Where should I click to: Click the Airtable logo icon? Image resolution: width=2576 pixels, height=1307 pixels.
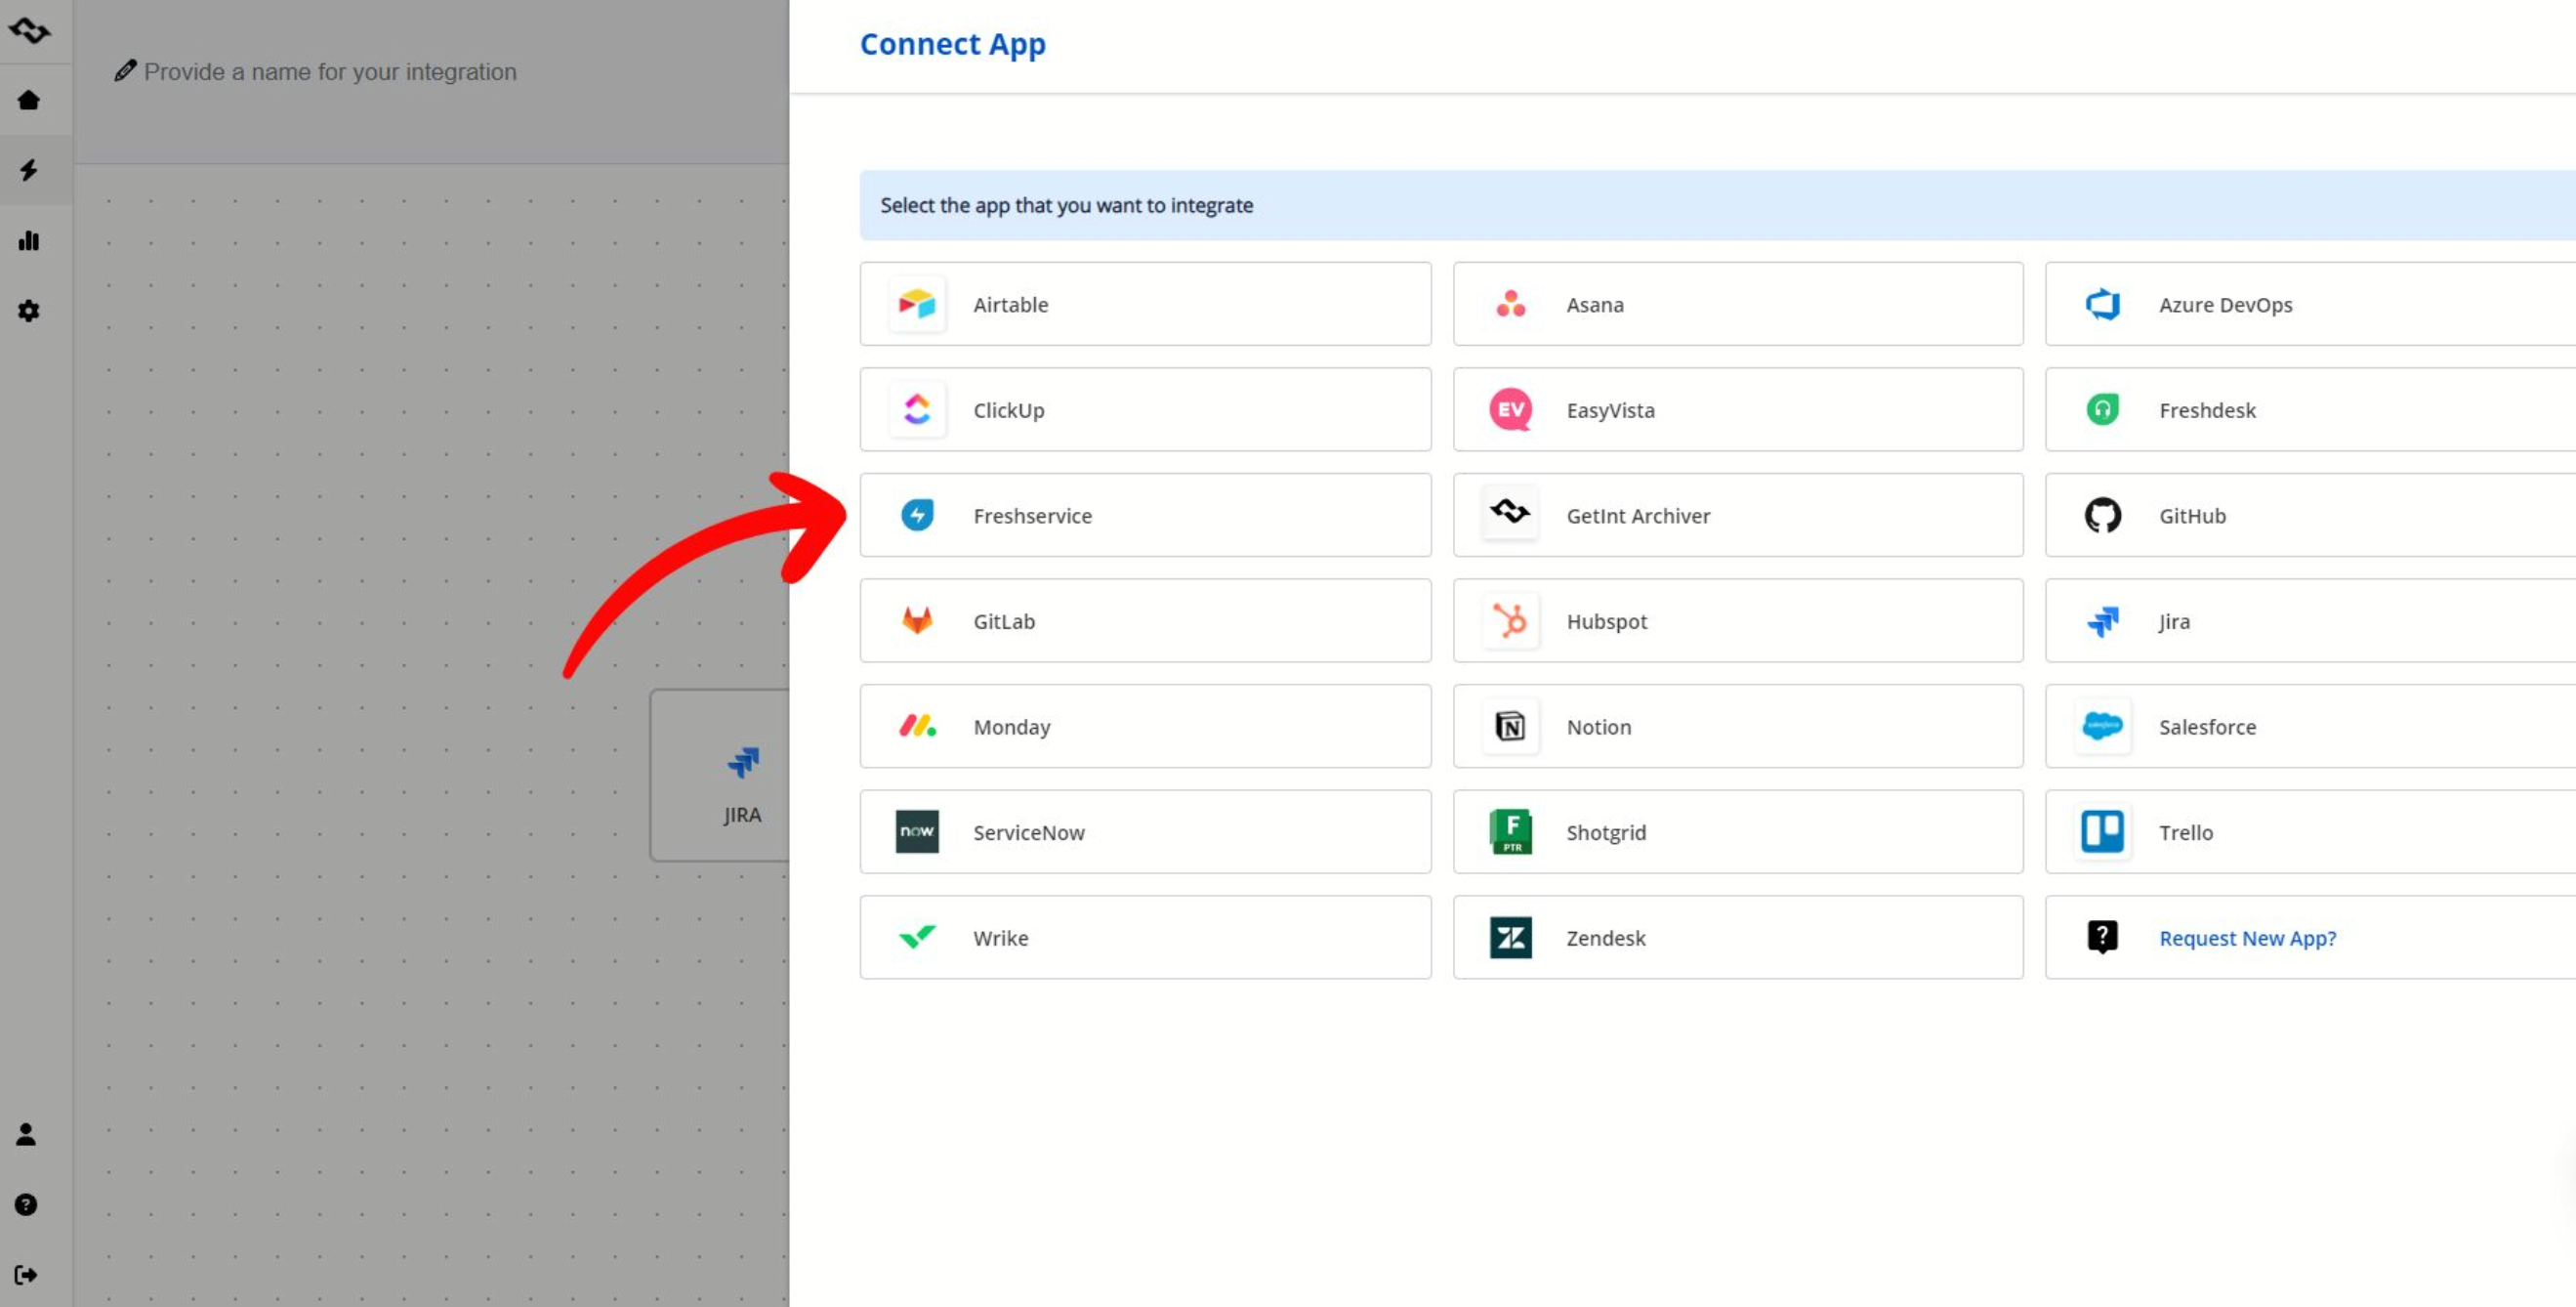pos(917,304)
